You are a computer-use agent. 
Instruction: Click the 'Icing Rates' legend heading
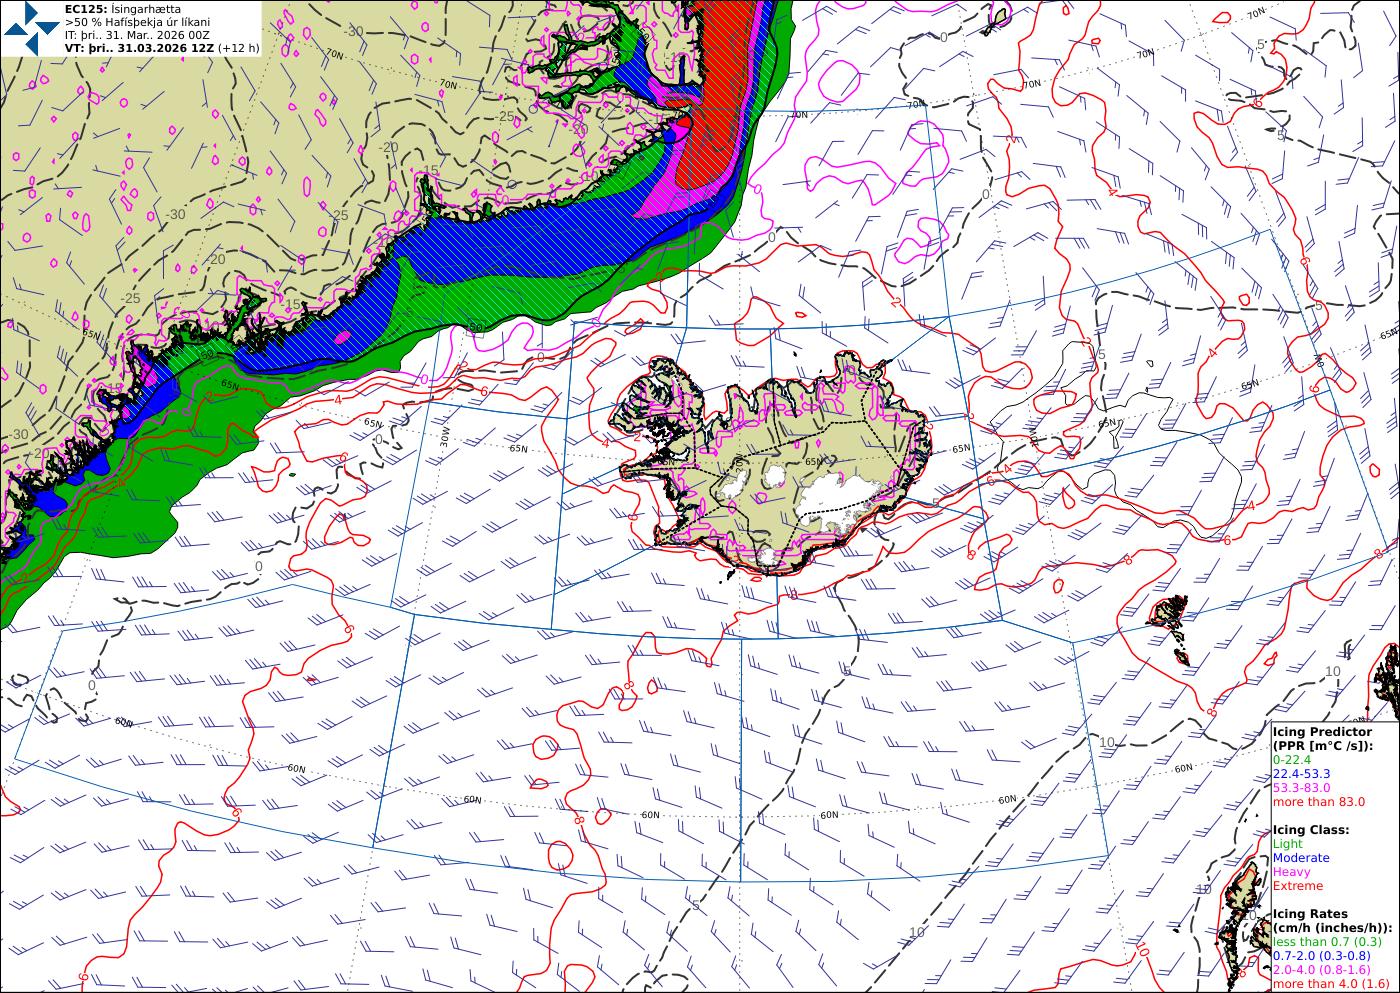pyautogui.click(x=1310, y=914)
